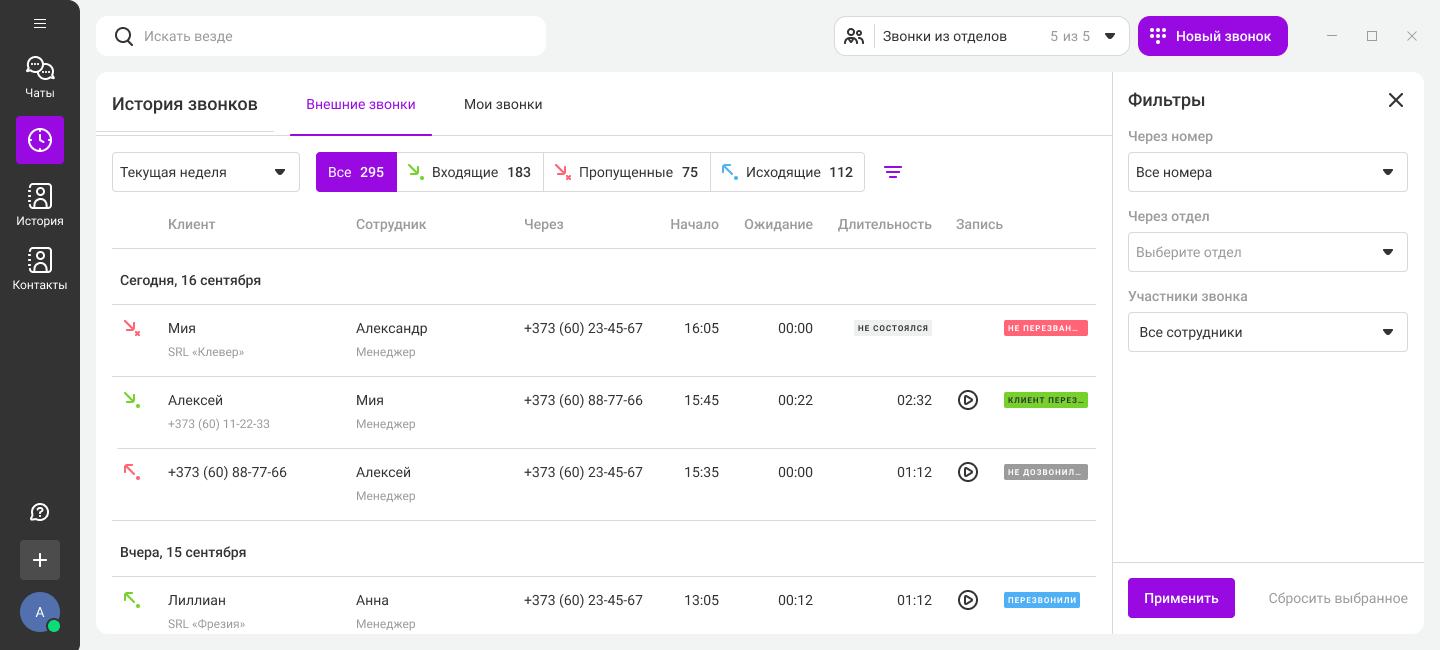The height and width of the screenshot is (650, 1440).
Task: Open the Выберите отдел dropdown
Action: (1267, 252)
